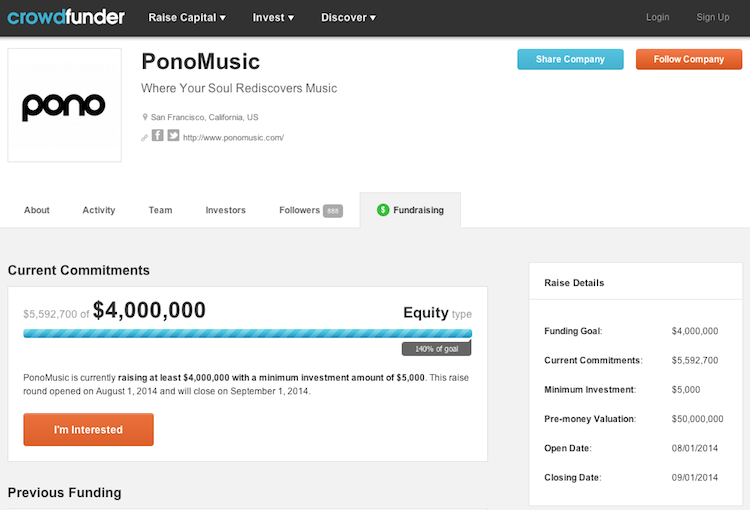The width and height of the screenshot is (750, 510).
Task: Click the I'm Interested button
Action: (x=88, y=430)
